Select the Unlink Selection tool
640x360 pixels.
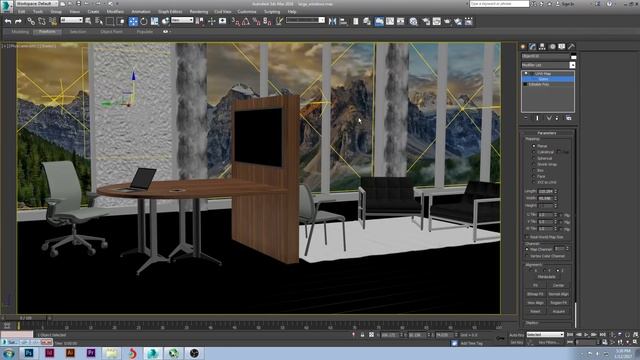[42, 21]
